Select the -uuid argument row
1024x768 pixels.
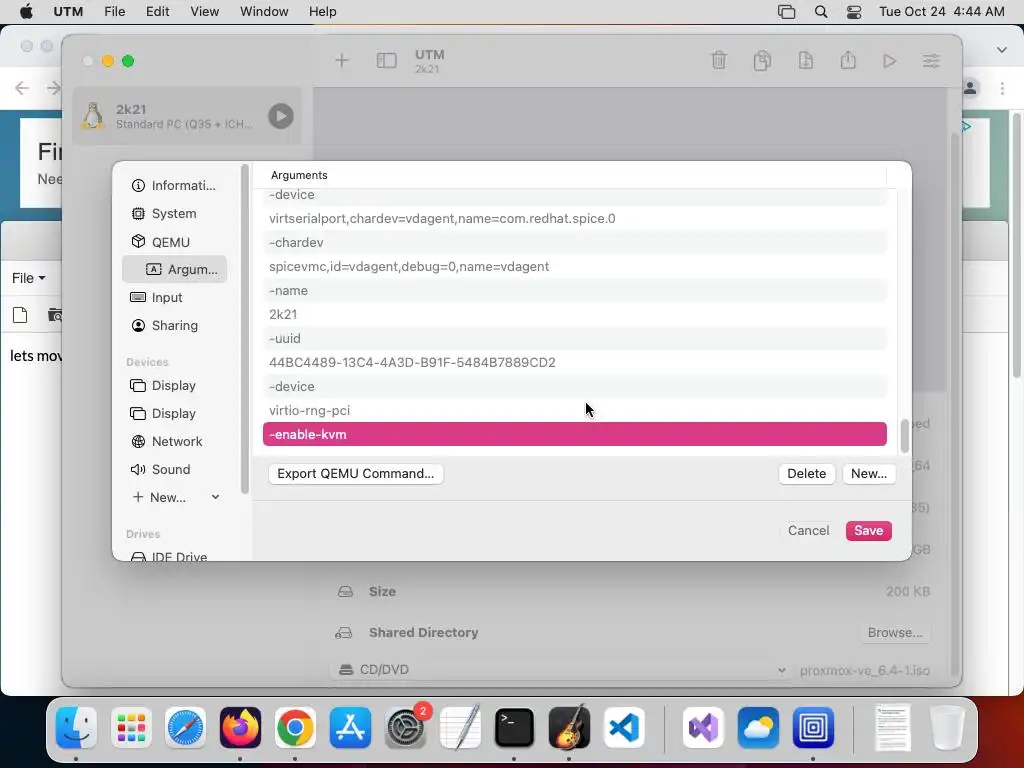(x=575, y=338)
